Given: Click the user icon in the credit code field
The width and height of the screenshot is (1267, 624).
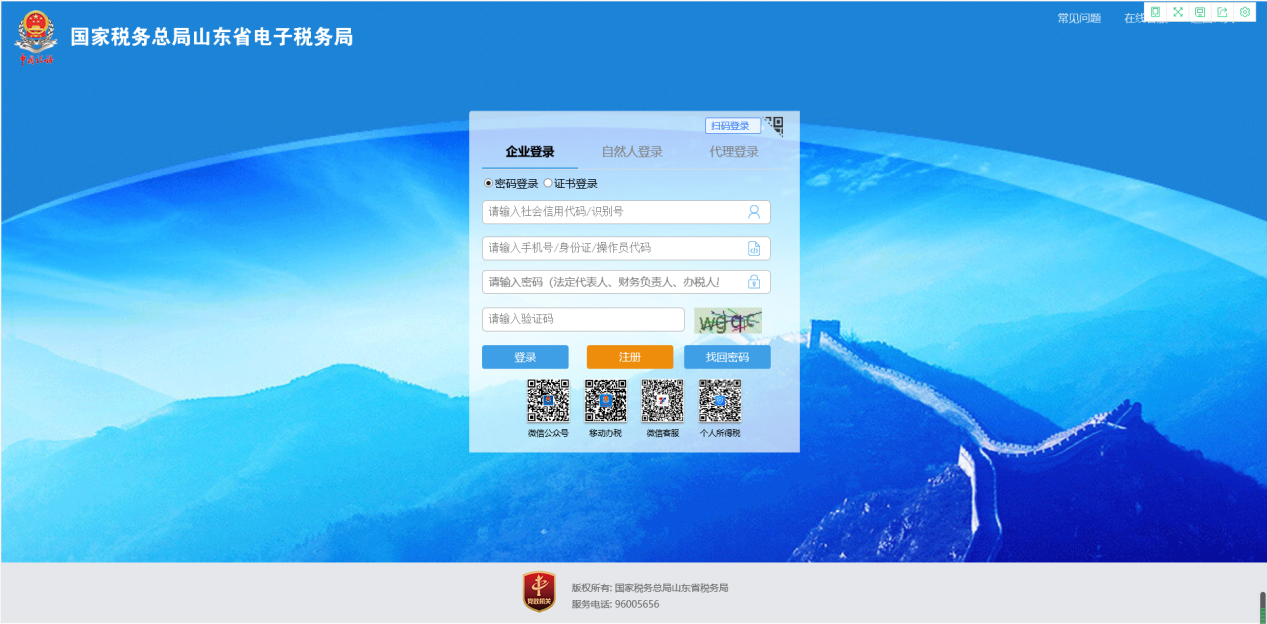Looking at the screenshot, I should [754, 212].
